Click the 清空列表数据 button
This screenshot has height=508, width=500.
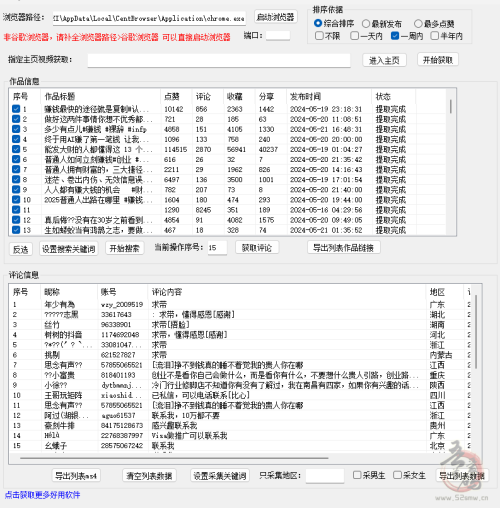[149, 476]
